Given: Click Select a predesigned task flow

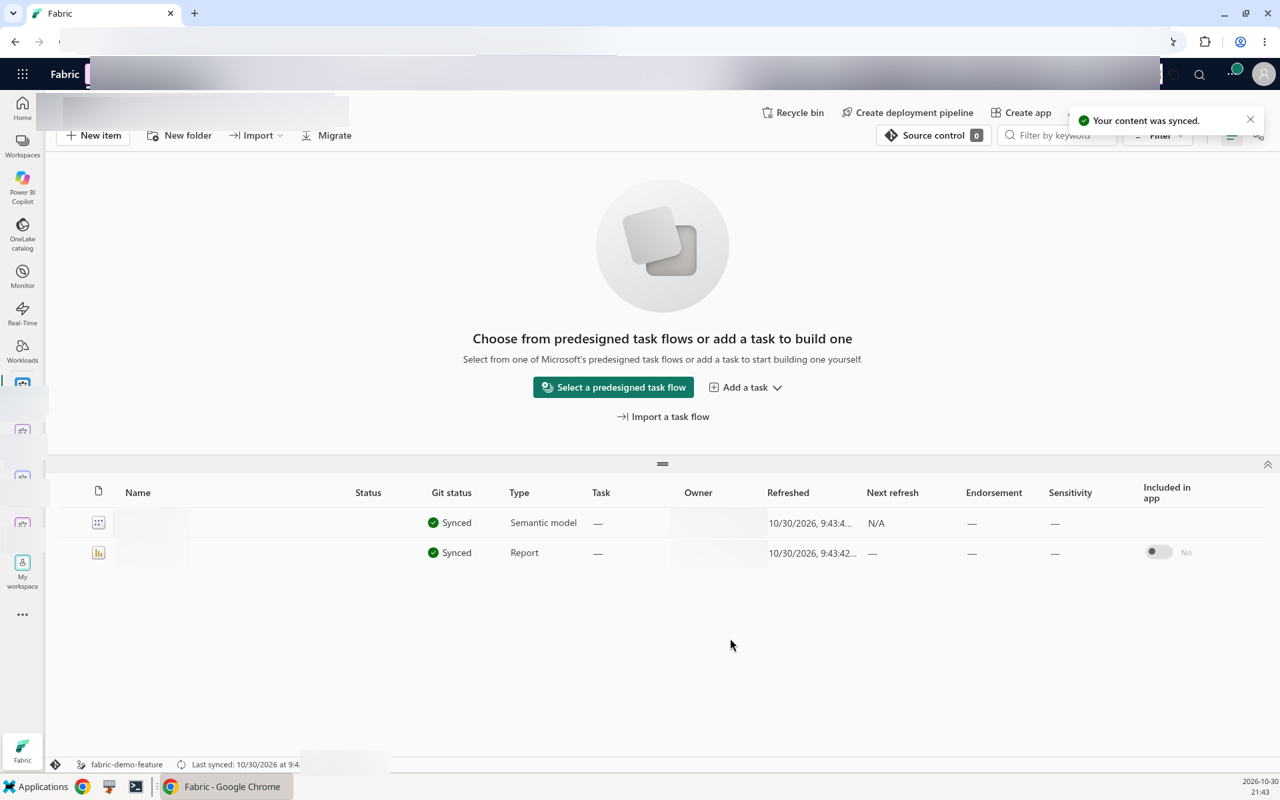Looking at the screenshot, I should tap(614, 387).
